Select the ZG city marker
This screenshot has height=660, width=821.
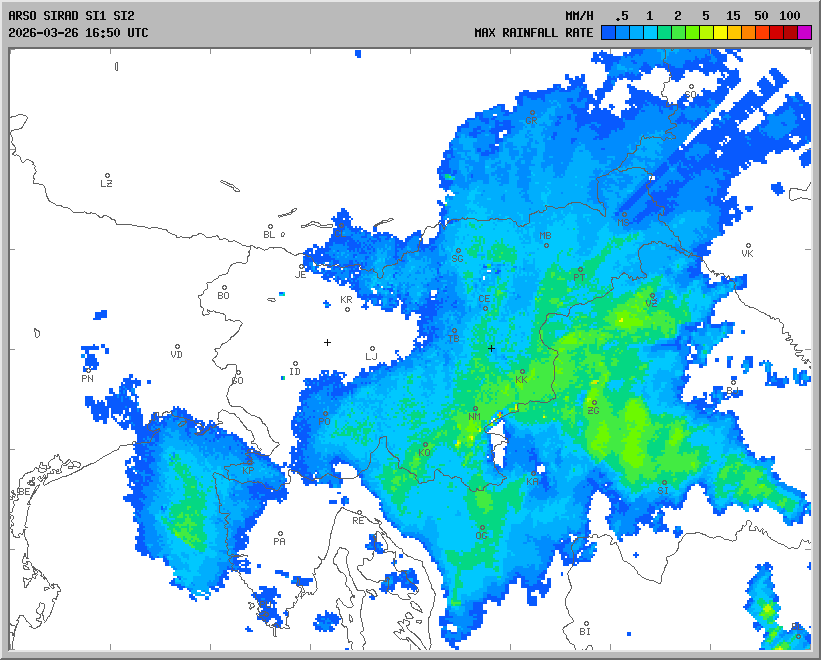point(594,403)
